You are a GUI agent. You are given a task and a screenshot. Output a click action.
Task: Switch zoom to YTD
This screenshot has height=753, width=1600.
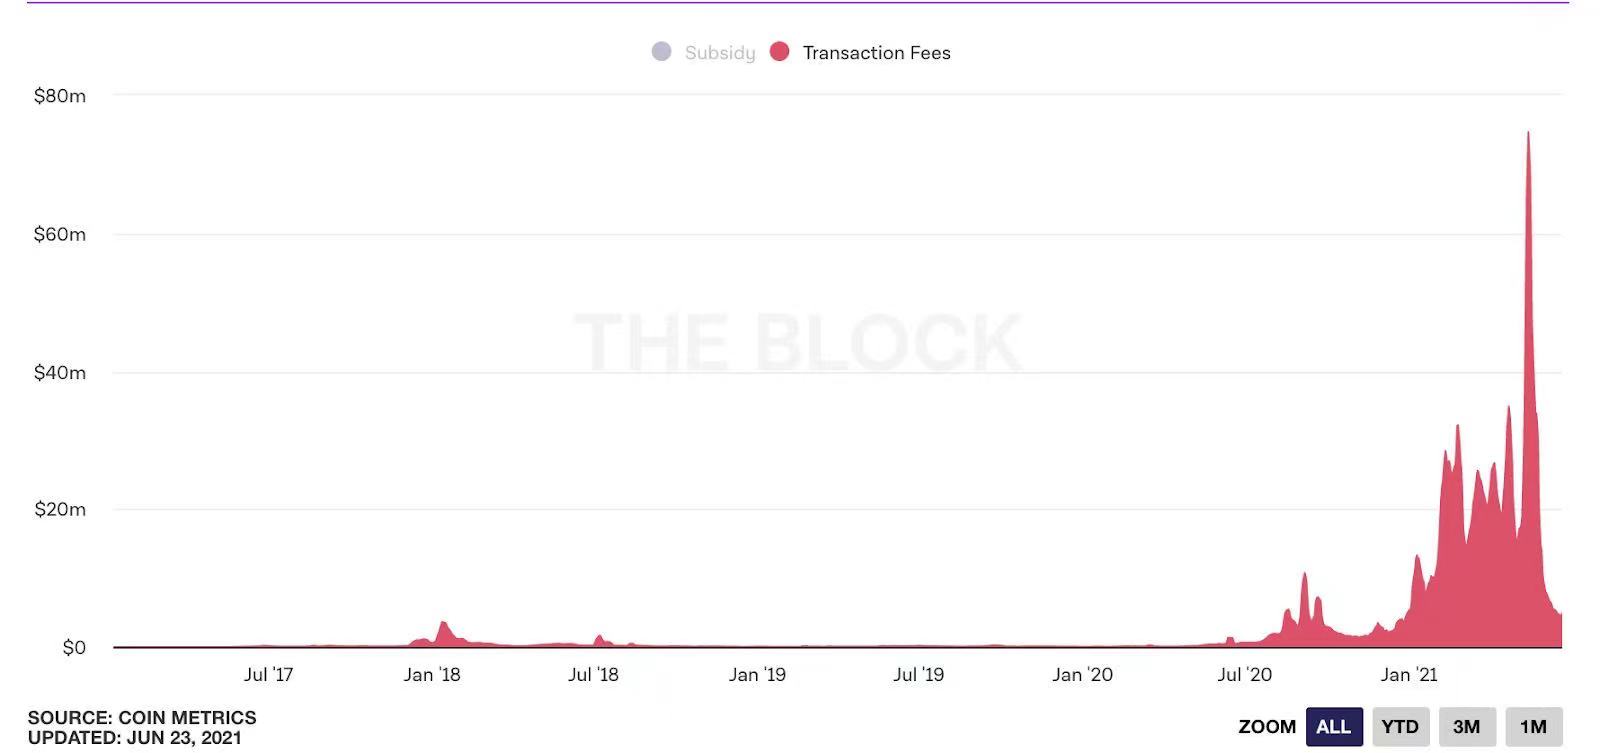1400,727
